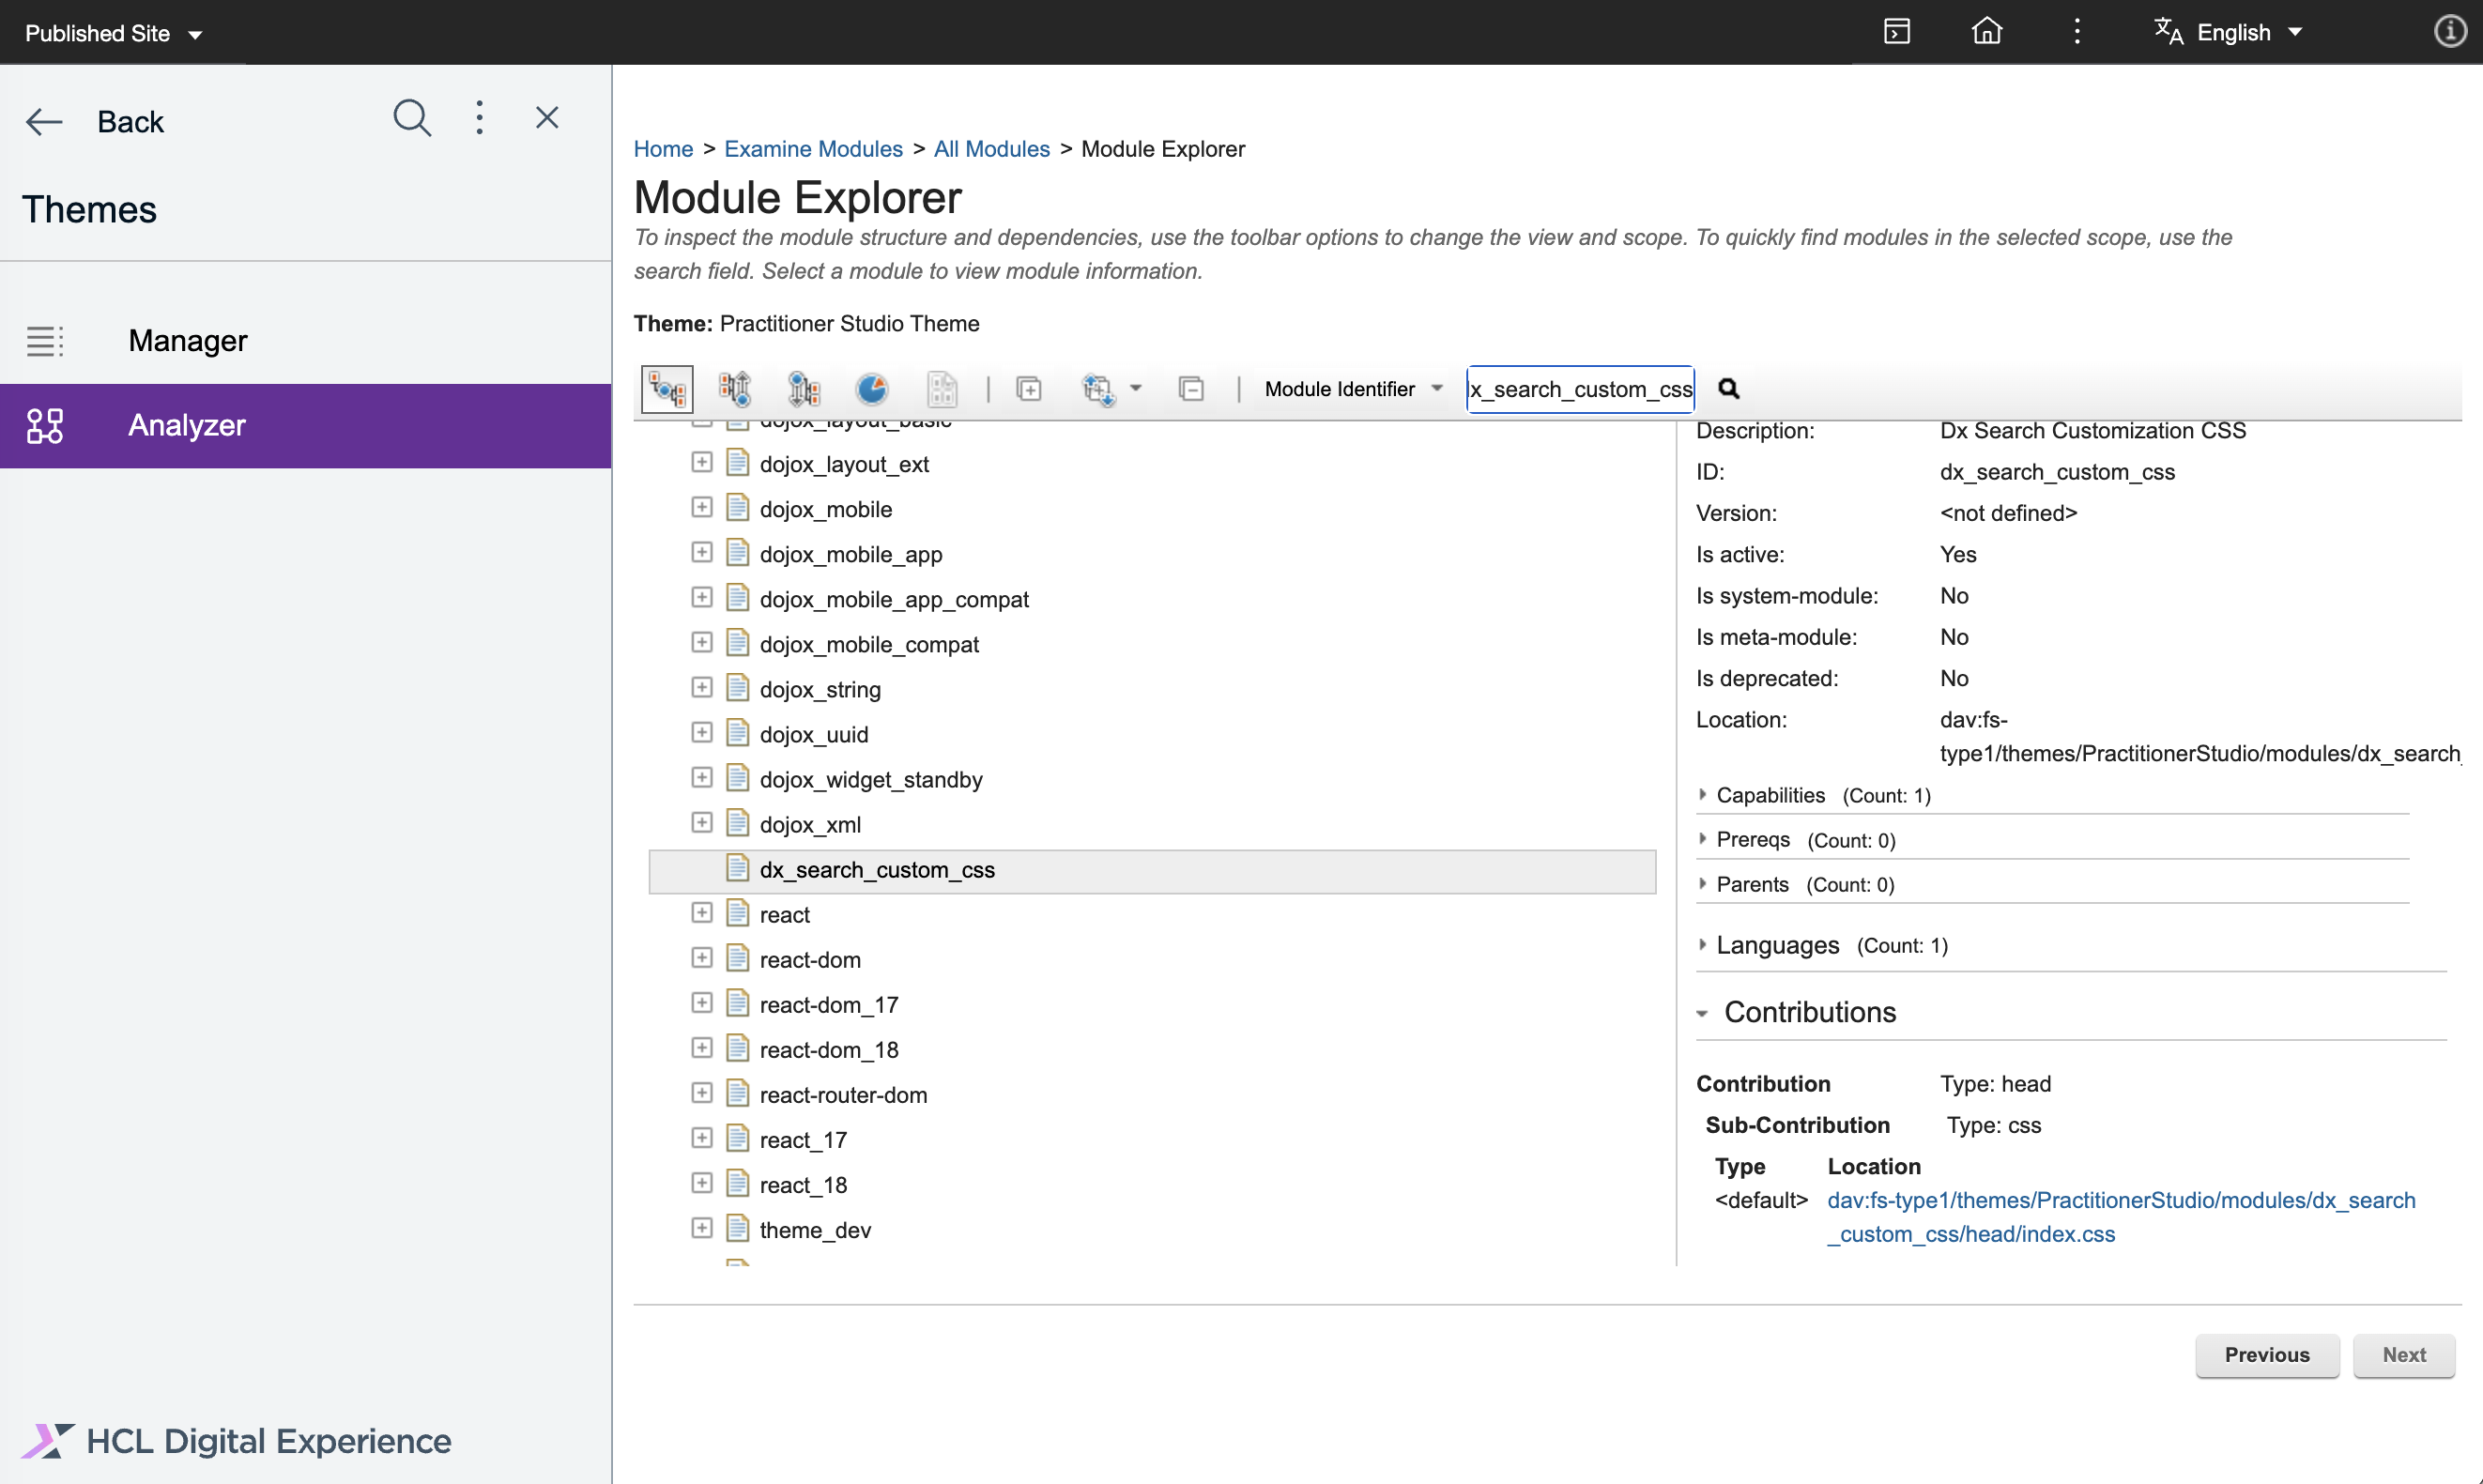Screen dimensions: 2483x1484
Task: Collapse all modules using the minus toolbar icon
Action: (x=1191, y=389)
